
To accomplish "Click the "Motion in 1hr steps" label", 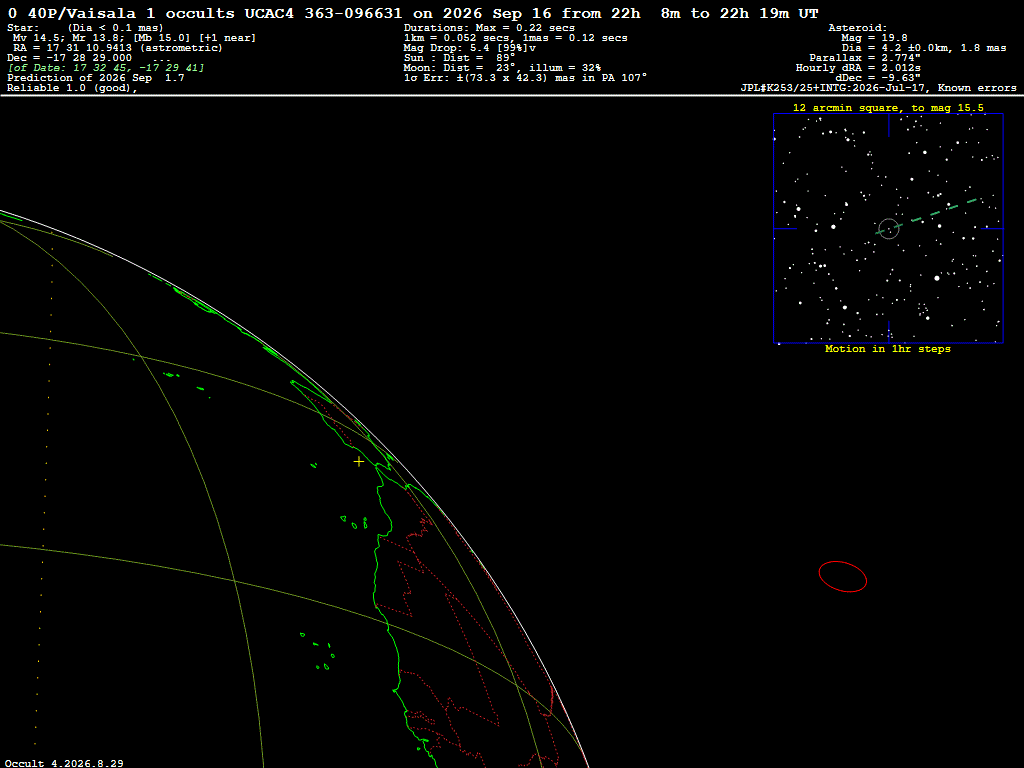I will tap(888, 349).
